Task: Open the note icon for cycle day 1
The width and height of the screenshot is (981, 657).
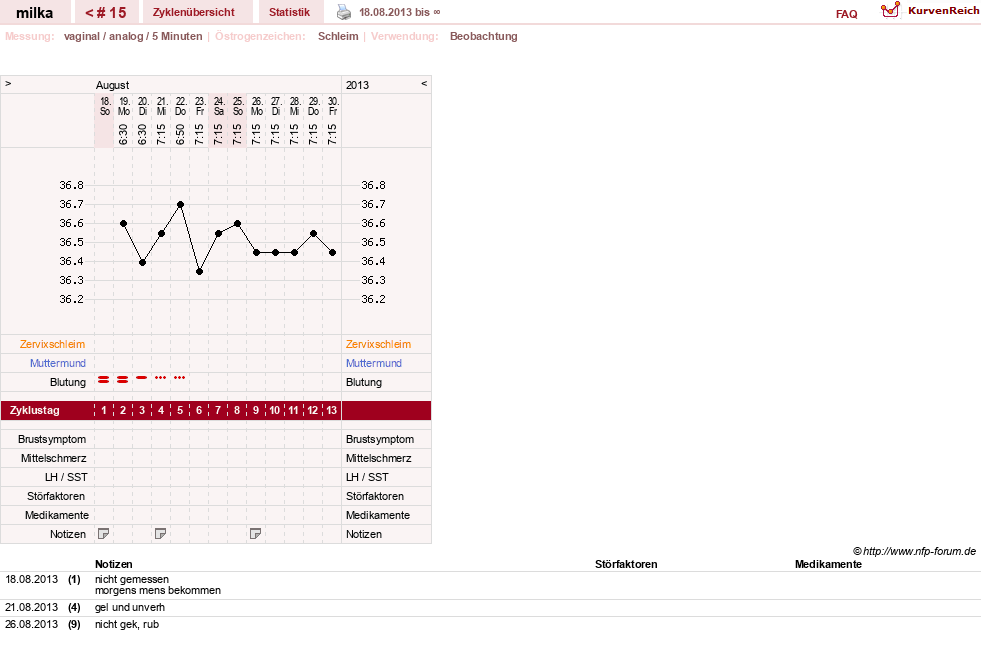Action: coord(104,534)
